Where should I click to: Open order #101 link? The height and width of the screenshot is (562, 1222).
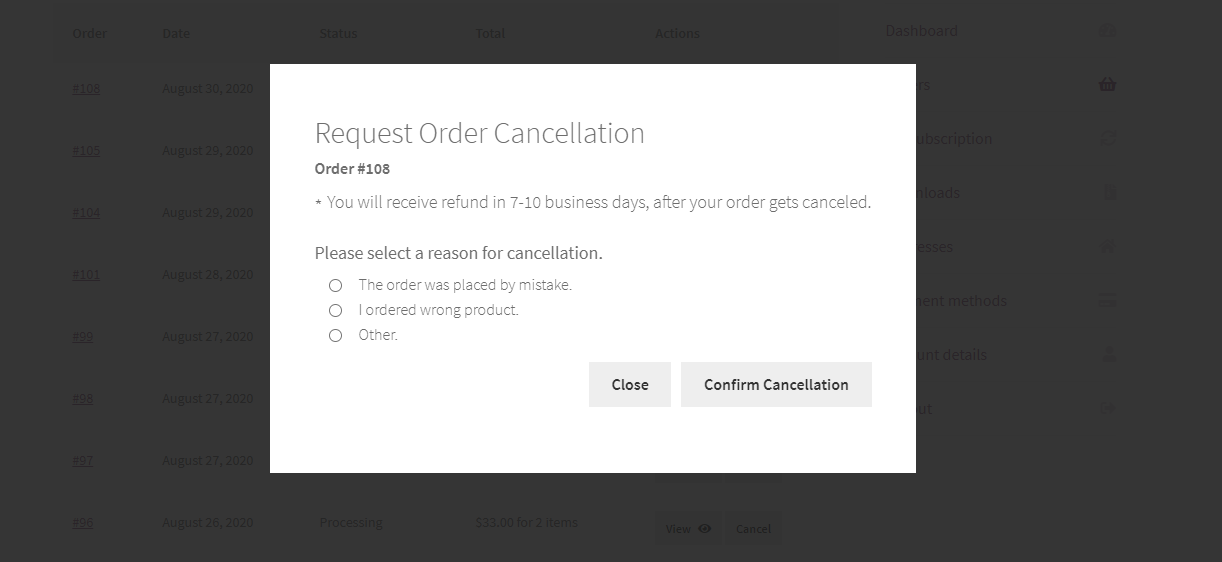86,274
